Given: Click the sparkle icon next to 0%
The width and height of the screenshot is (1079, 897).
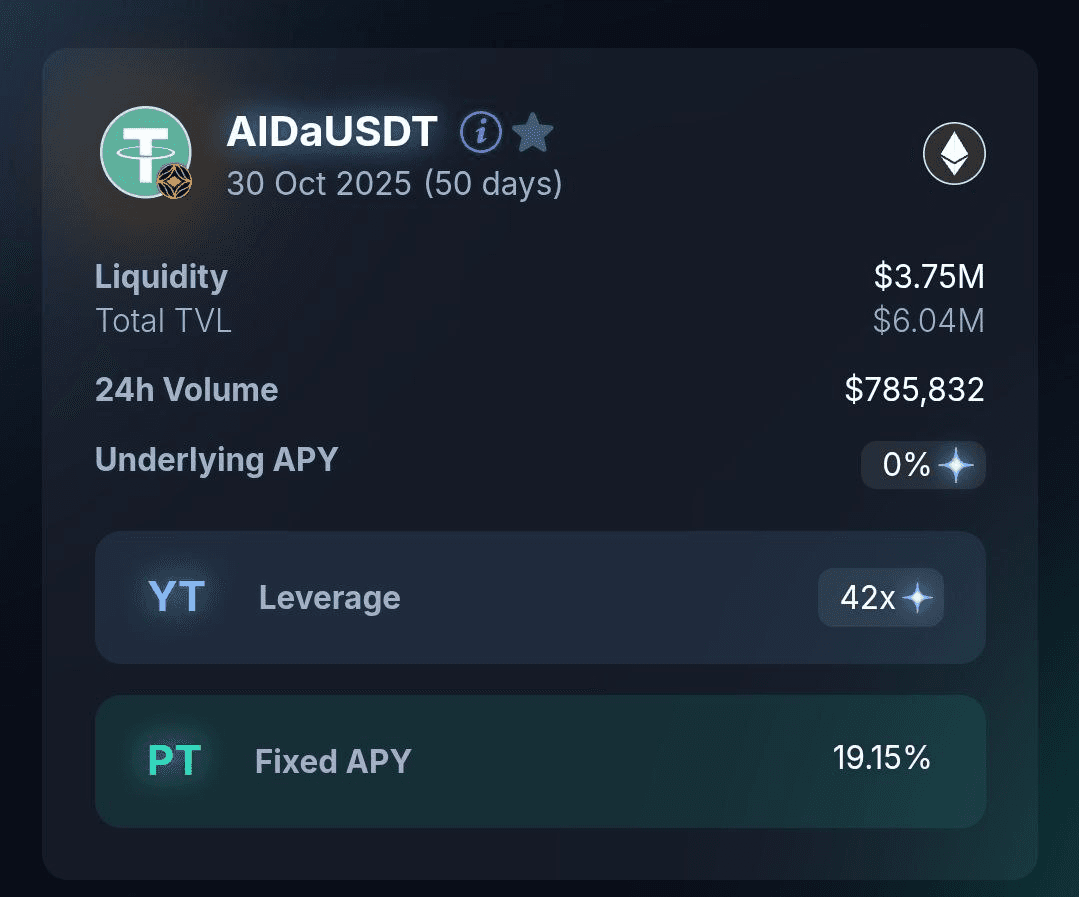Looking at the screenshot, I should point(956,465).
